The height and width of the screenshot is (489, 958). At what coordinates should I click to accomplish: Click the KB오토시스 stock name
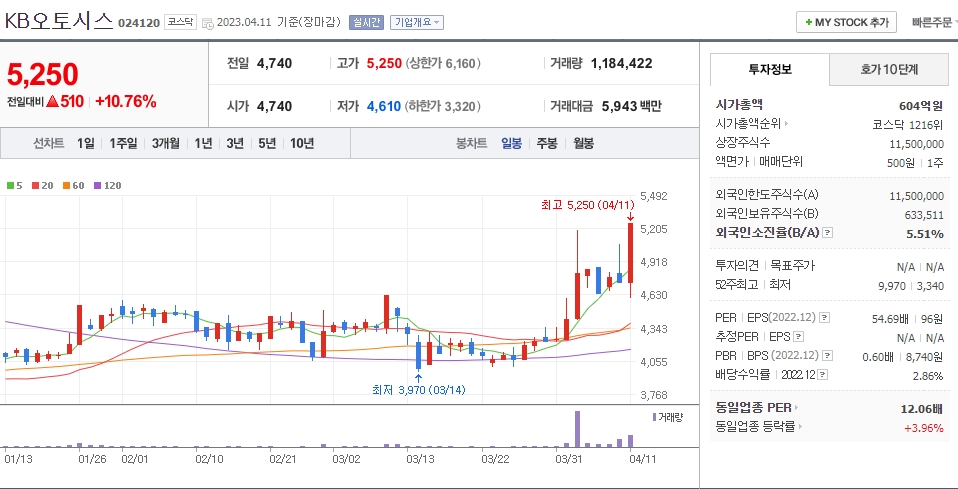(59, 21)
